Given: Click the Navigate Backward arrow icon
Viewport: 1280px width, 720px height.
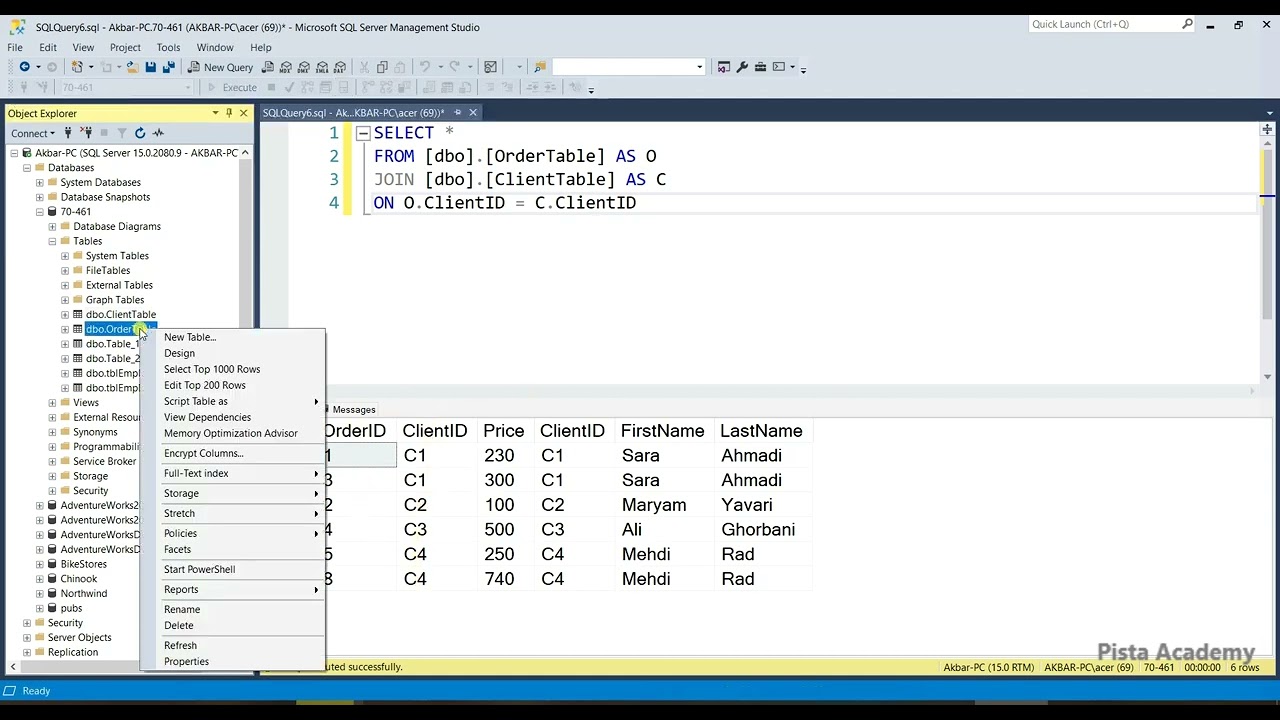Looking at the screenshot, I should pyautogui.click(x=24, y=67).
